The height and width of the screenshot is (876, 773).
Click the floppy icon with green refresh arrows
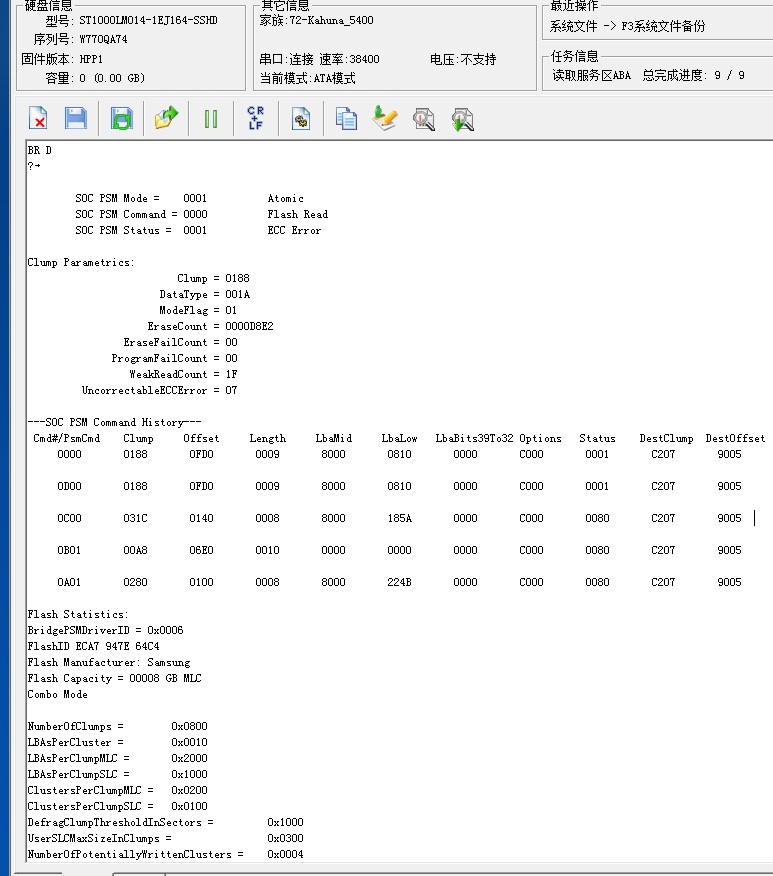pos(121,118)
